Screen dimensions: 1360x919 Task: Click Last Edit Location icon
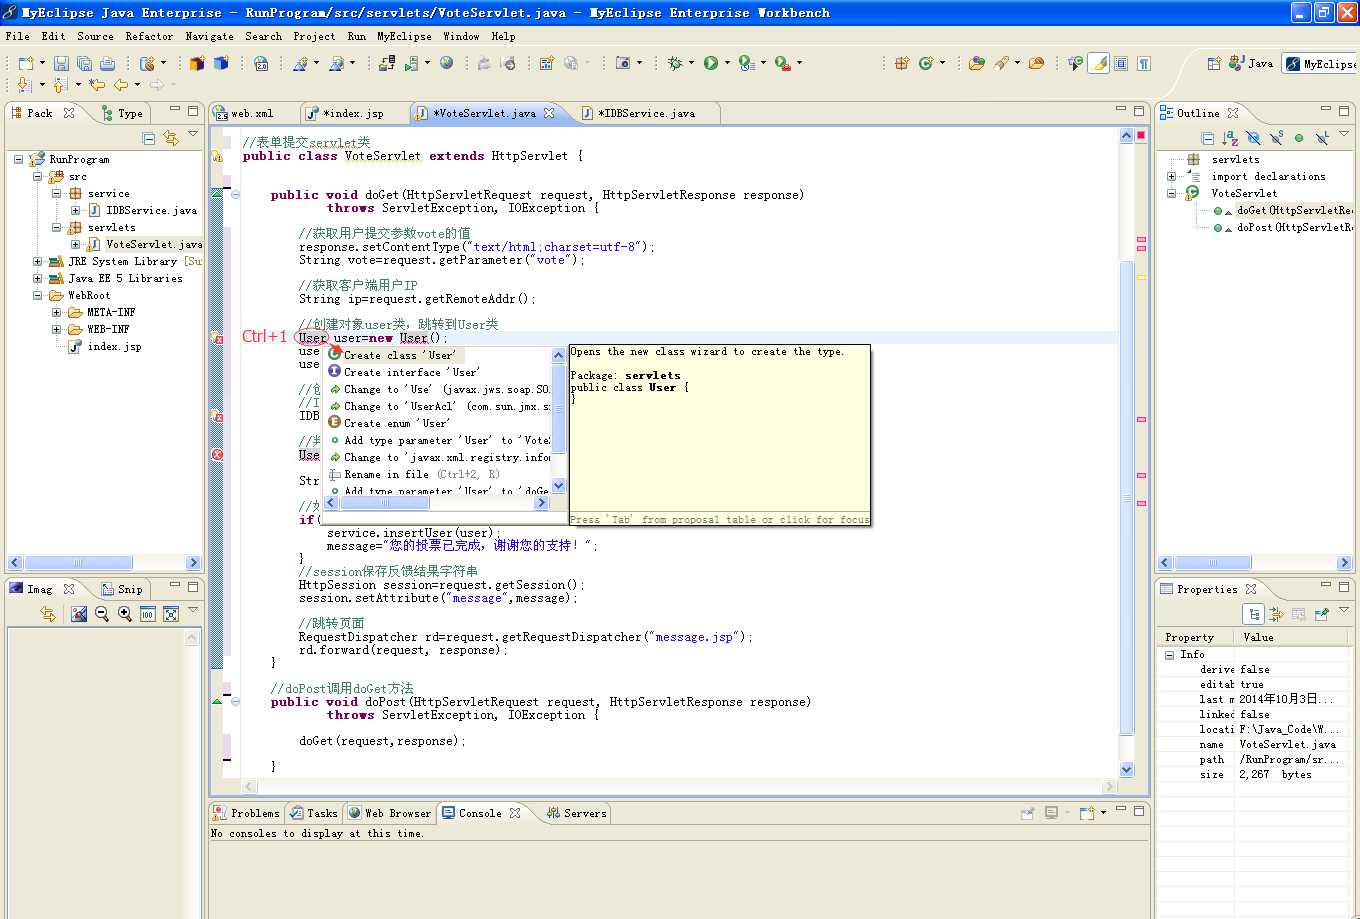point(97,85)
